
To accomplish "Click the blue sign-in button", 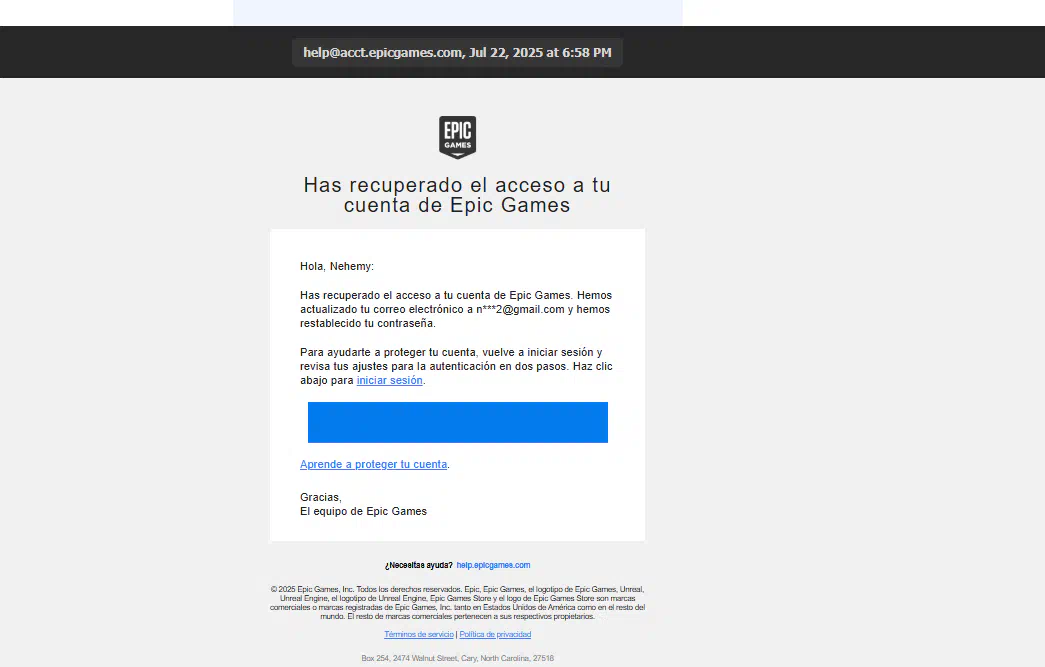I will [x=458, y=422].
